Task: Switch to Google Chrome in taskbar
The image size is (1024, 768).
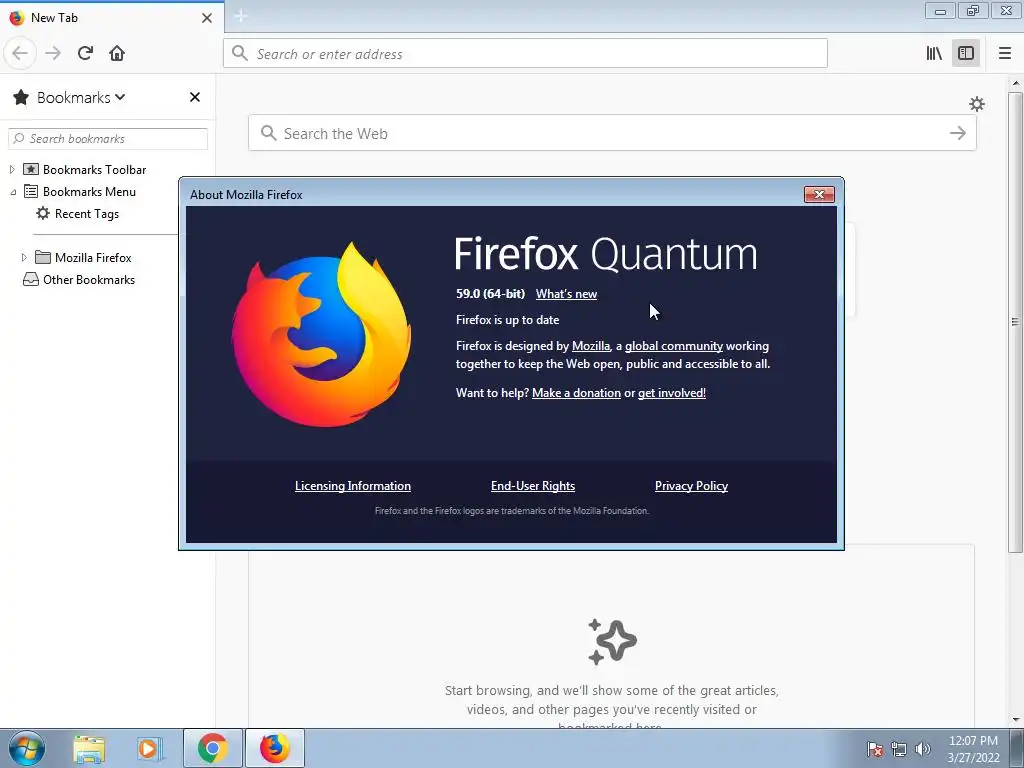Action: (212, 748)
